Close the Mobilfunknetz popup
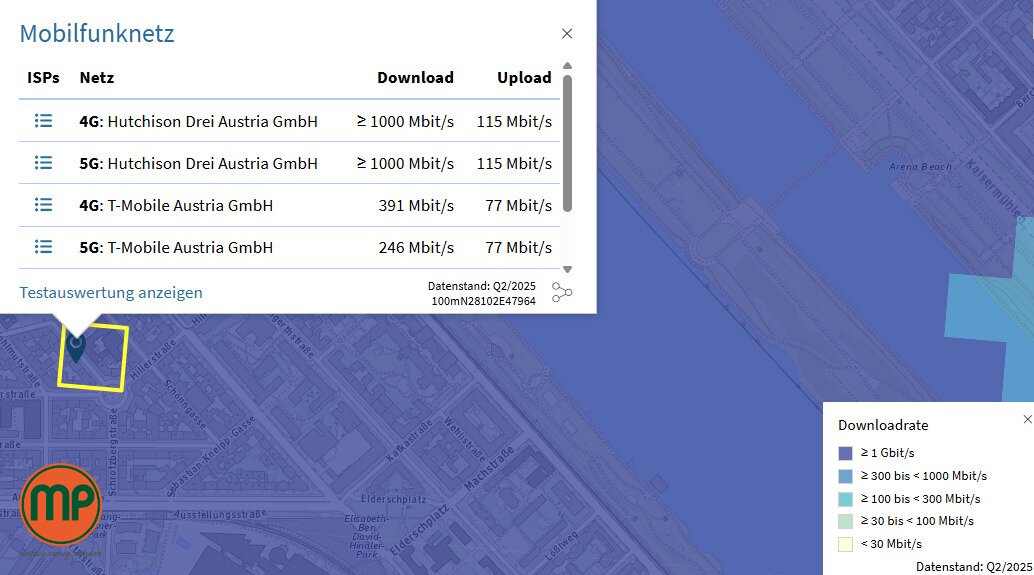The image size is (1034, 575). (x=567, y=34)
